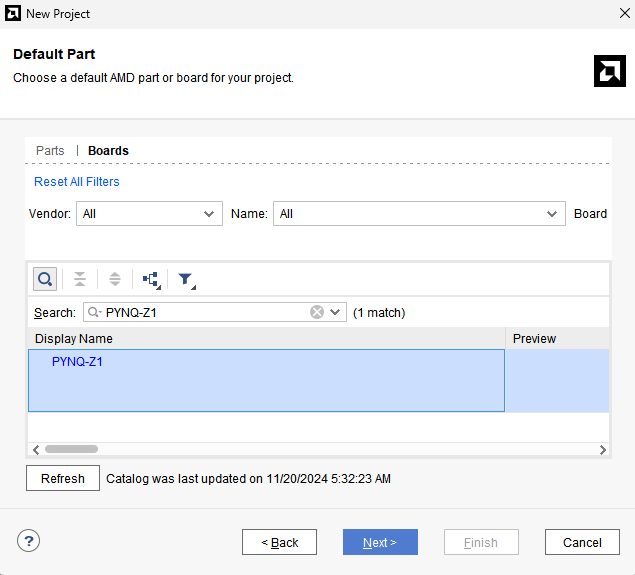Switch to the Parts tab
The image size is (635, 575).
click(50, 151)
